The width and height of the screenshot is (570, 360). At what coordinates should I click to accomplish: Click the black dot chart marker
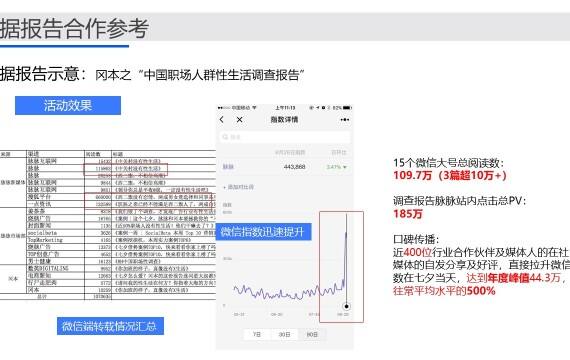click(346, 306)
